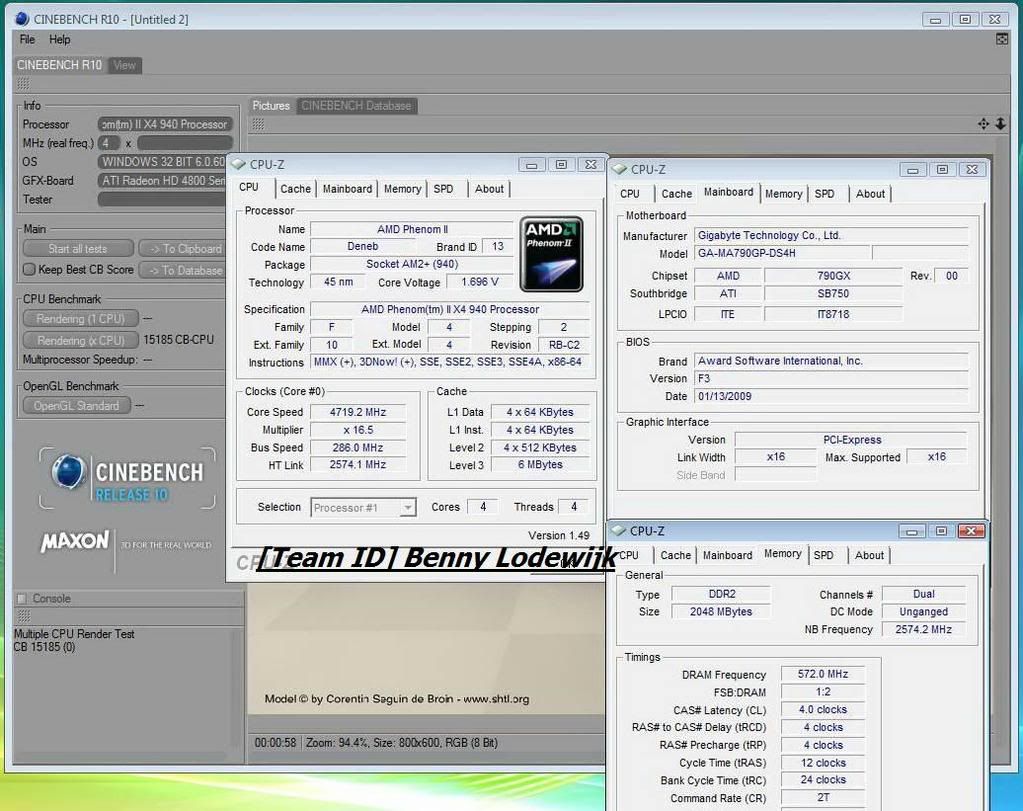Image resolution: width=1023 pixels, height=811 pixels.
Task: Run Rendering (1 CPU) benchmark
Action: point(80,318)
